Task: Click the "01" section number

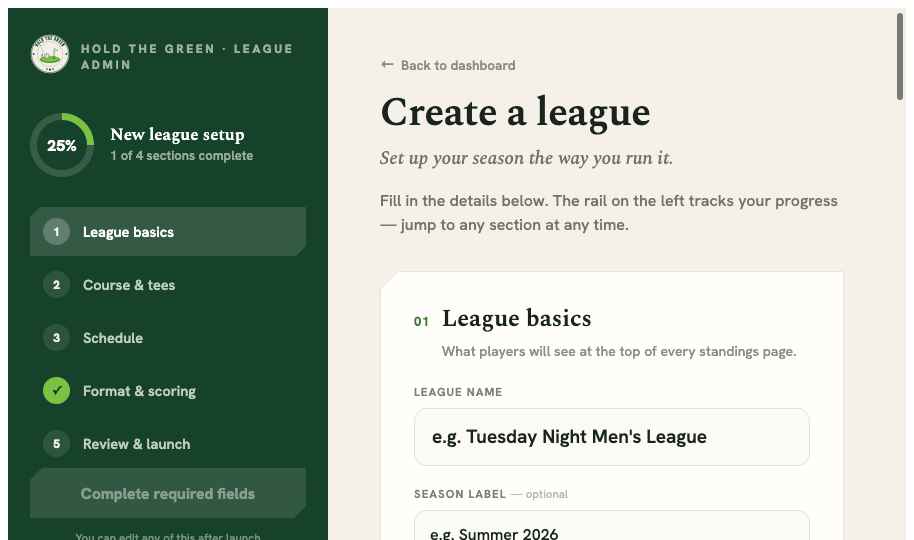Action: [421, 321]
